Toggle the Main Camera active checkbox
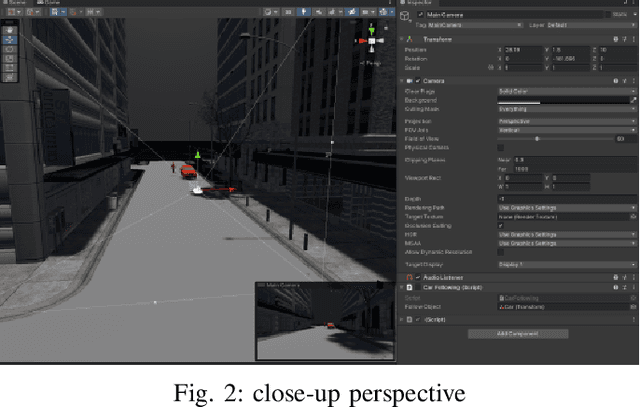Screen dimensions: 640x407 pyautogui.click(x=417, y=15)
